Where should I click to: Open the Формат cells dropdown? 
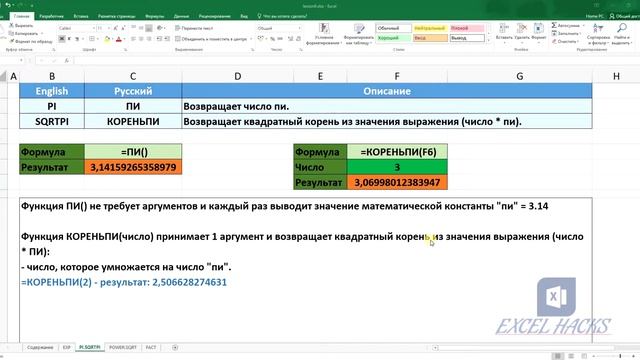point(538,33)
